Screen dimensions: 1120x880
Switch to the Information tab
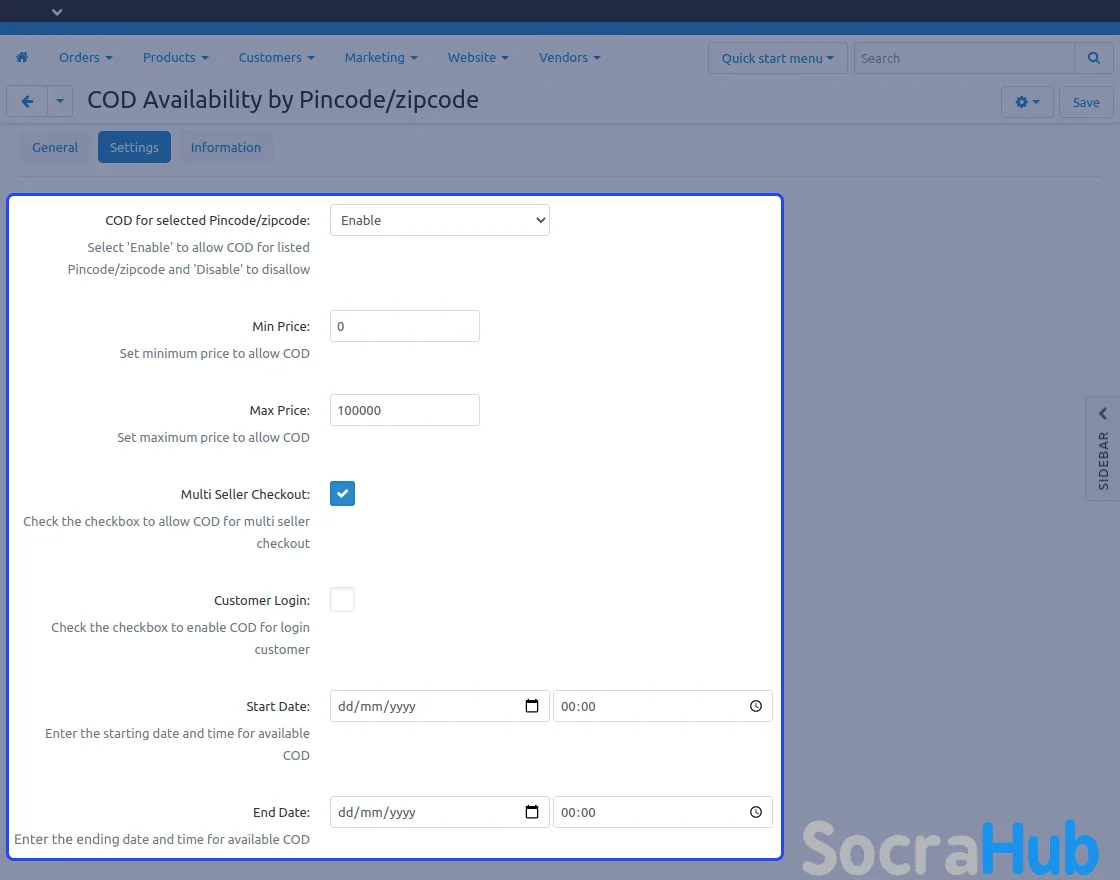click(x=226, y=147)
